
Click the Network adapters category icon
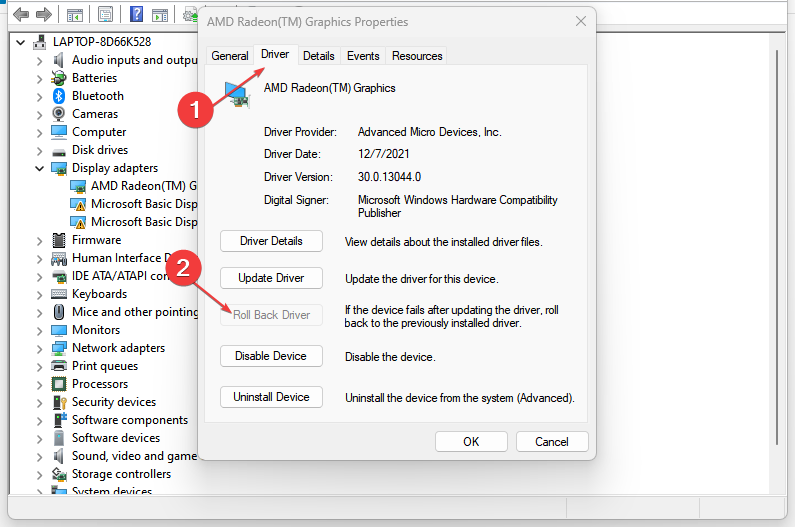pos(59,348)
